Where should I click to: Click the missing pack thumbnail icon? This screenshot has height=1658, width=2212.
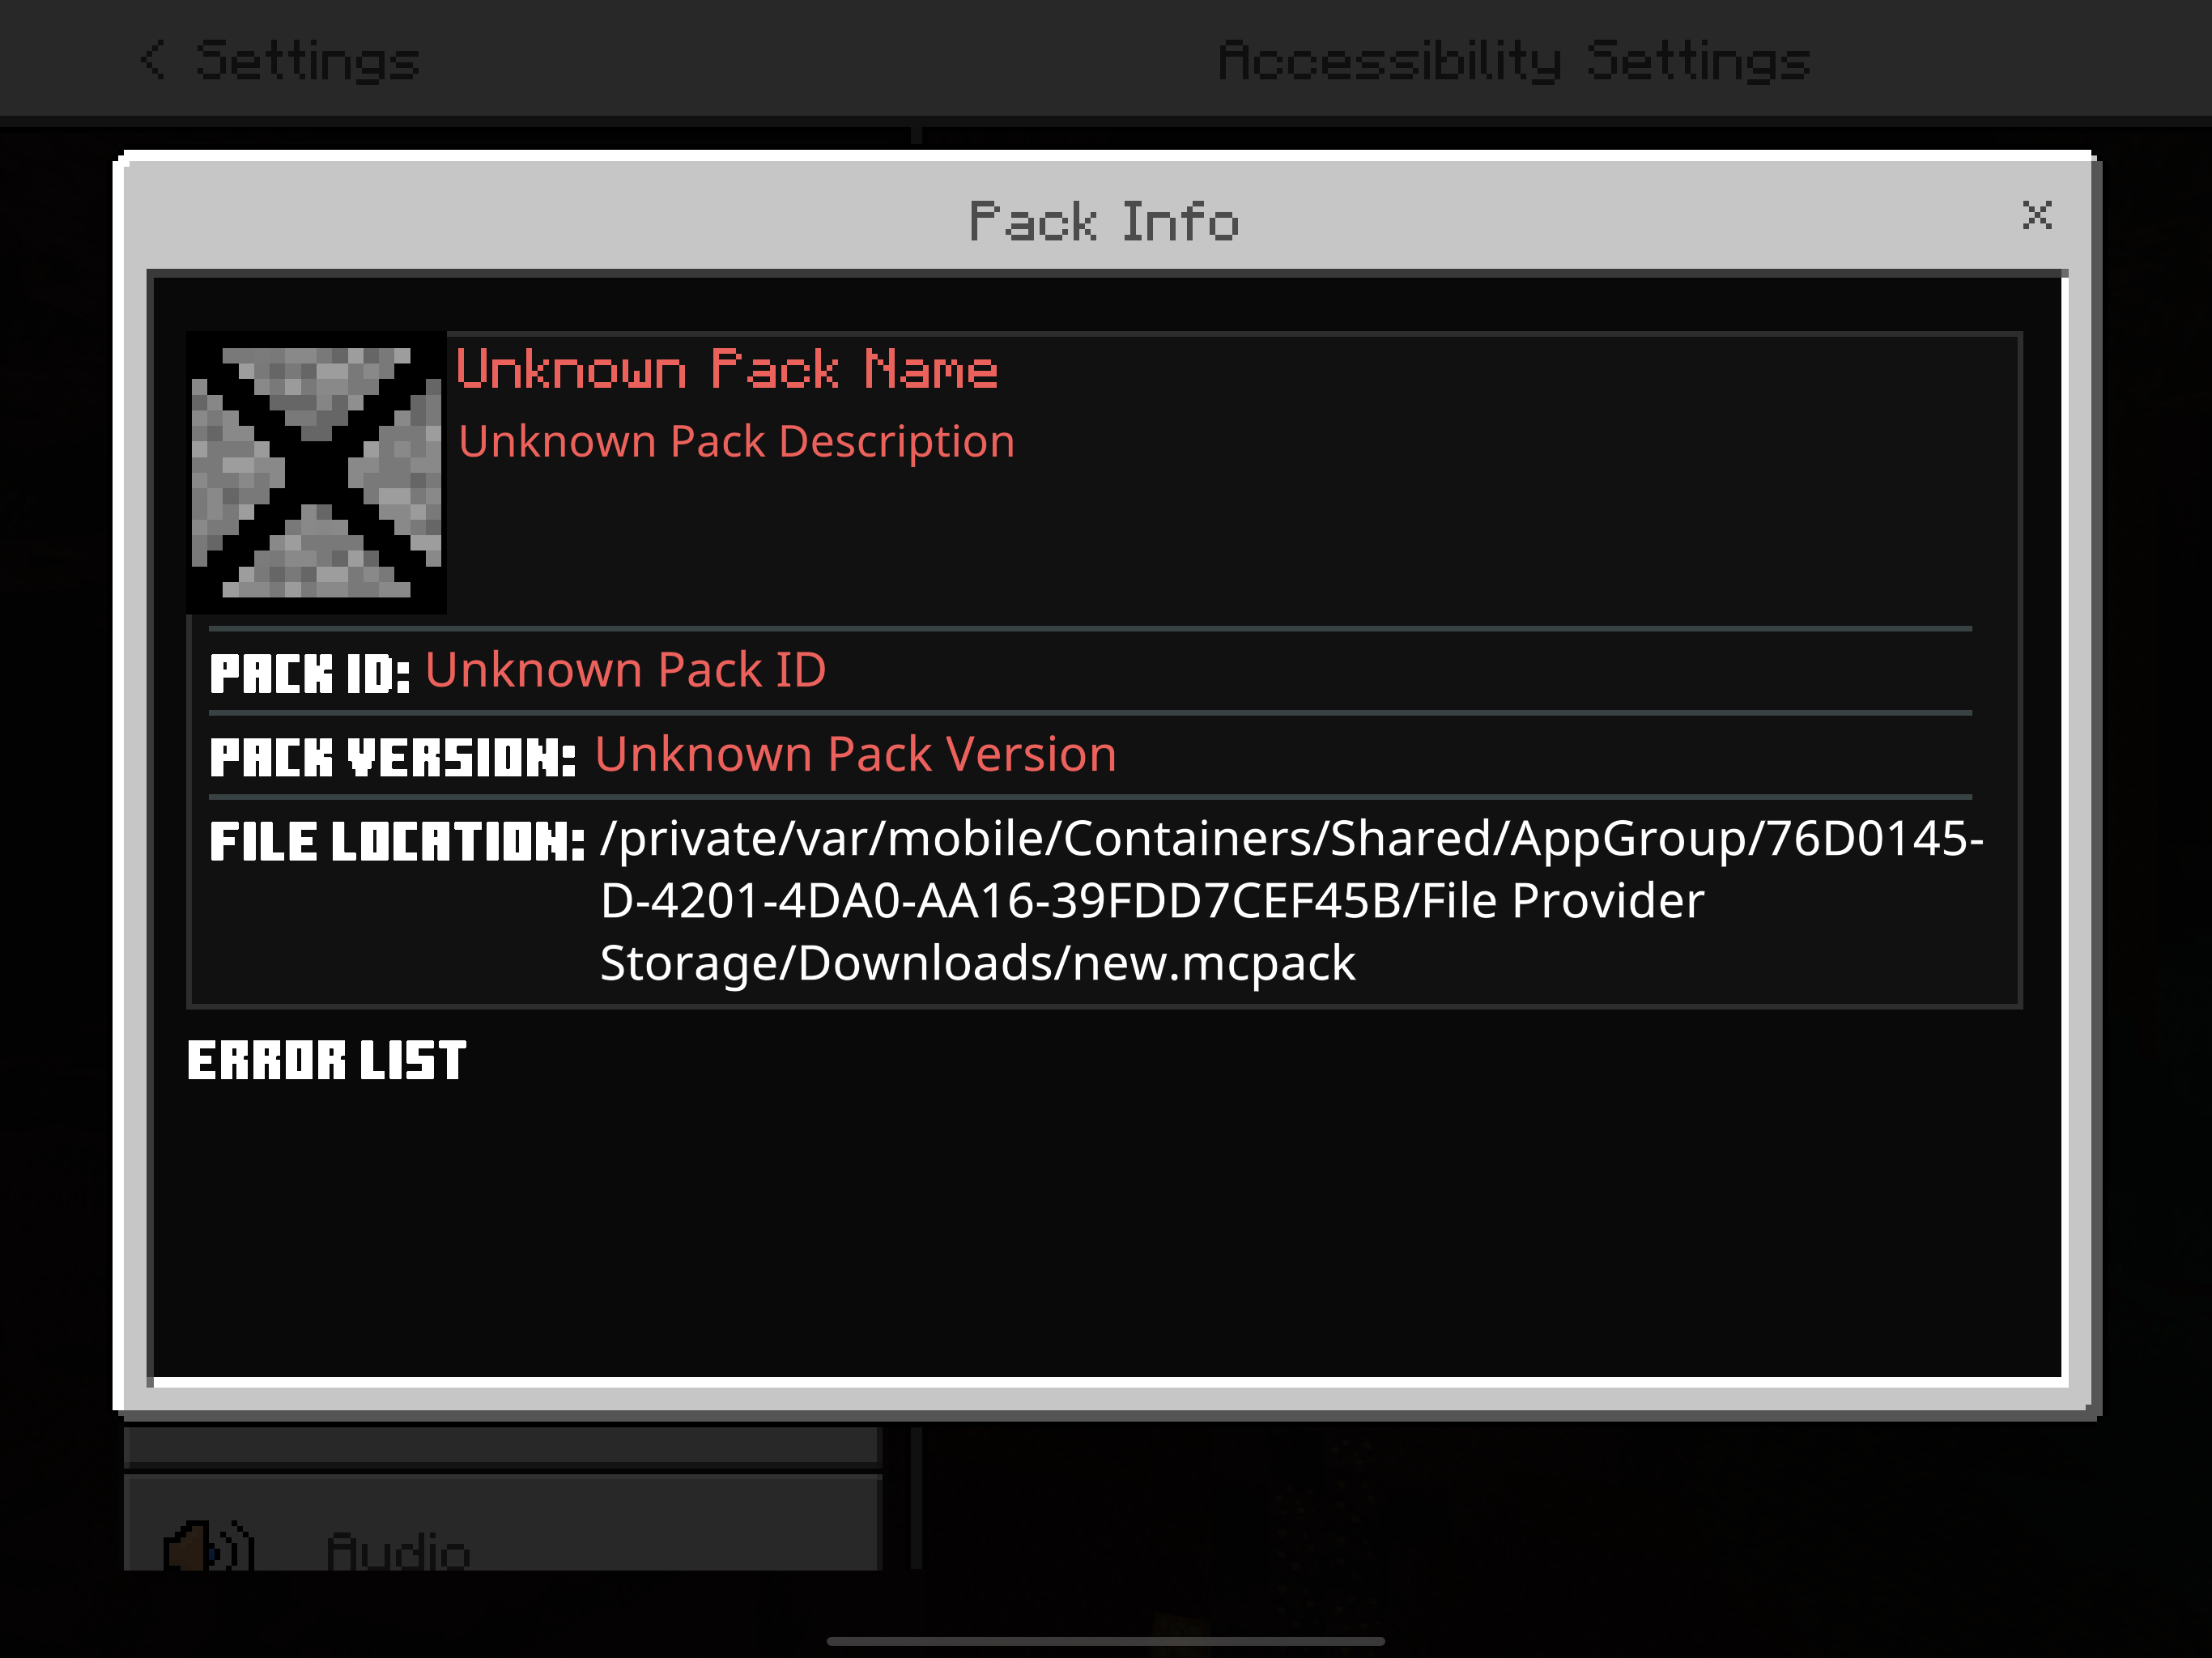coord(316,472)
